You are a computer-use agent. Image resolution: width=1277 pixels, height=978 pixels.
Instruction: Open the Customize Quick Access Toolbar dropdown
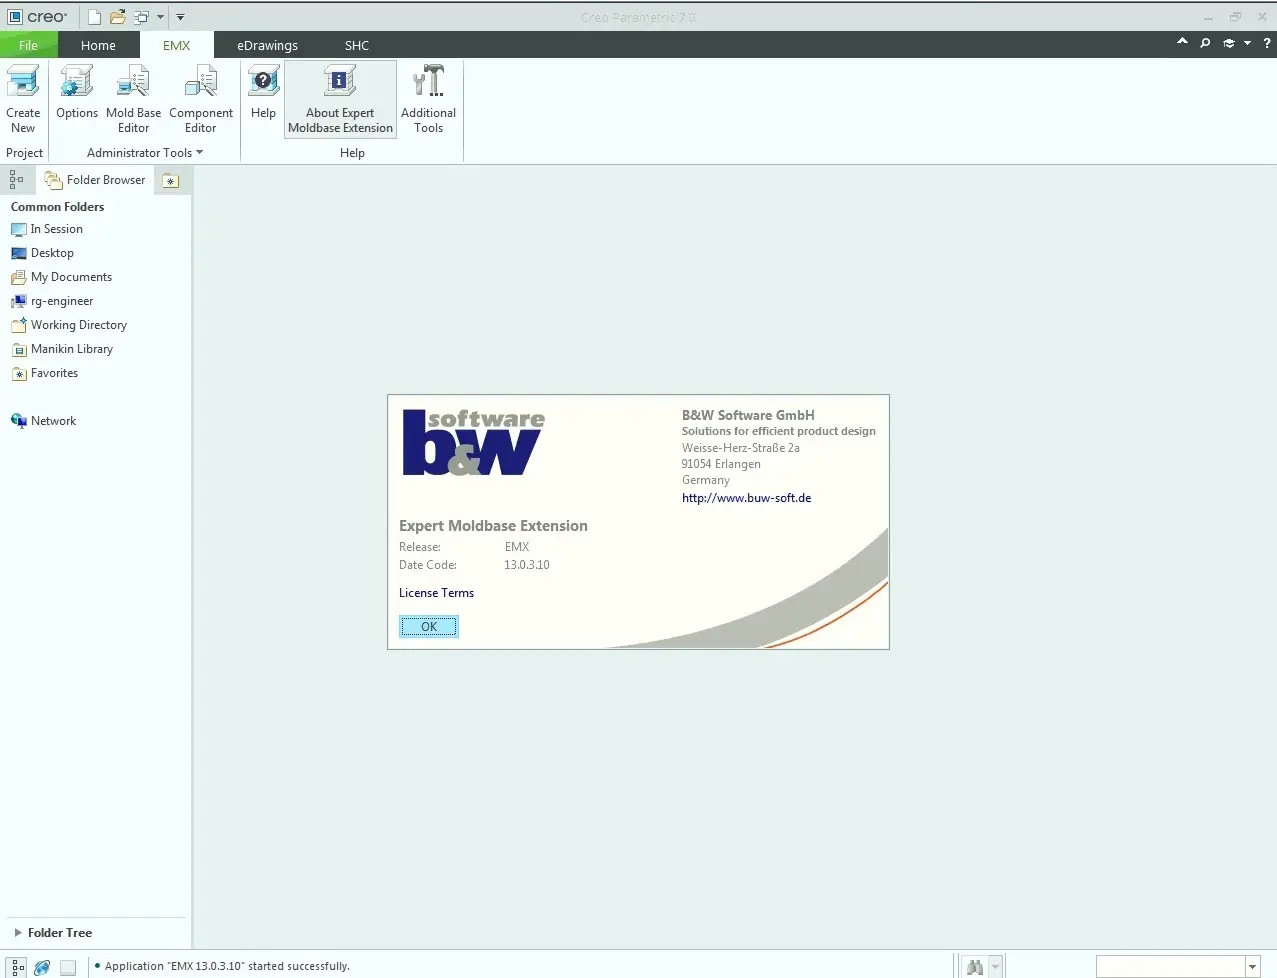pos(180,17)
